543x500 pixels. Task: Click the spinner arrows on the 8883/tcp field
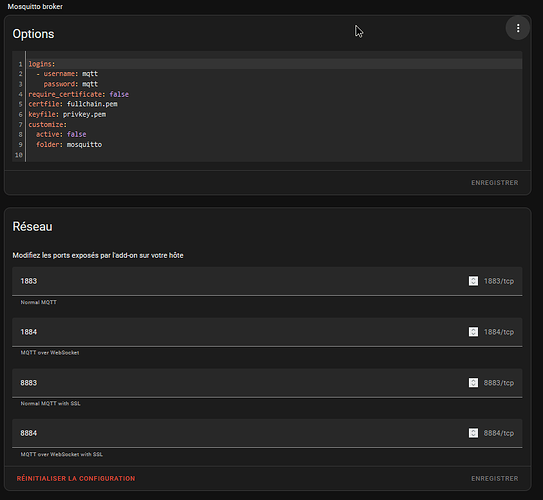click(x=473, y=383)
